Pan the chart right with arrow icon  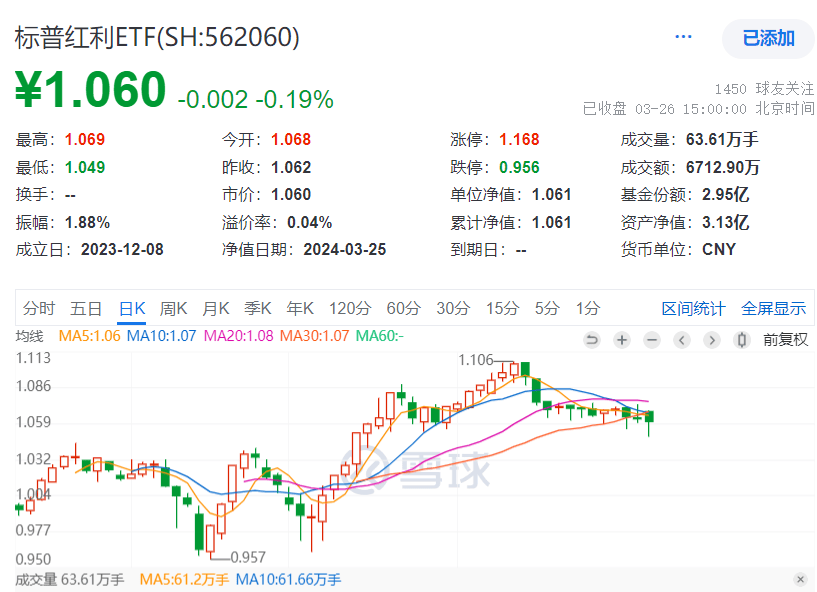pyautogui.click(x=711, y=340)
